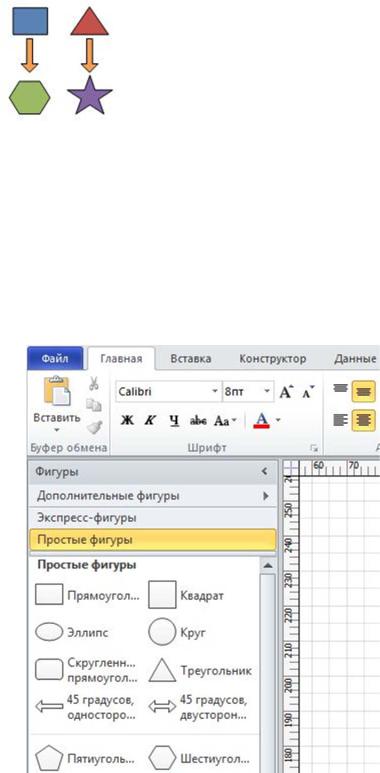Select the Скругленный прямоугольник shape

(87, 670)
